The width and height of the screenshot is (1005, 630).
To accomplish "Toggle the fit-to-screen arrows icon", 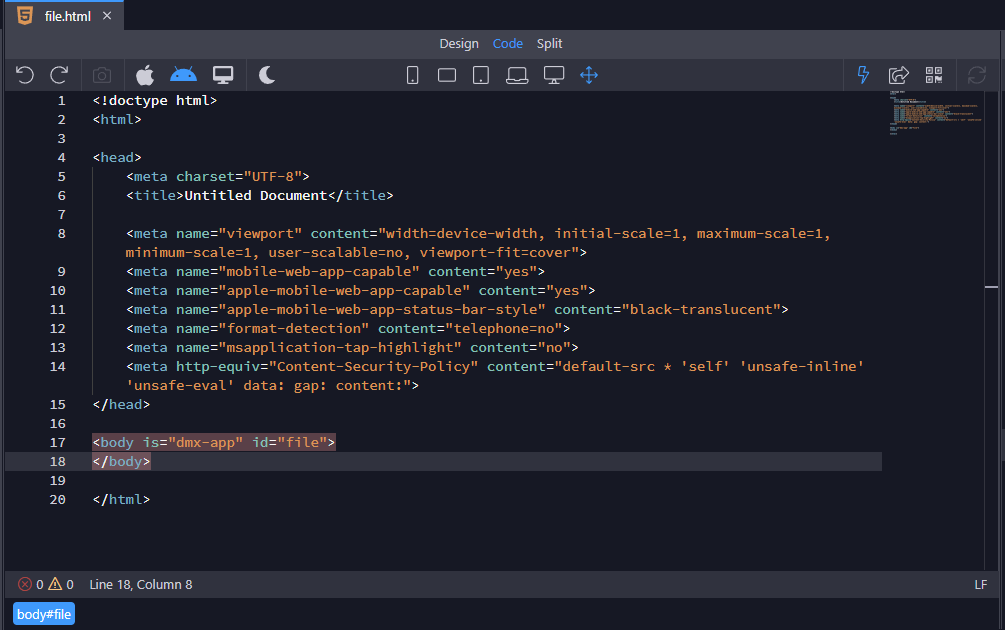I will 589,75.
